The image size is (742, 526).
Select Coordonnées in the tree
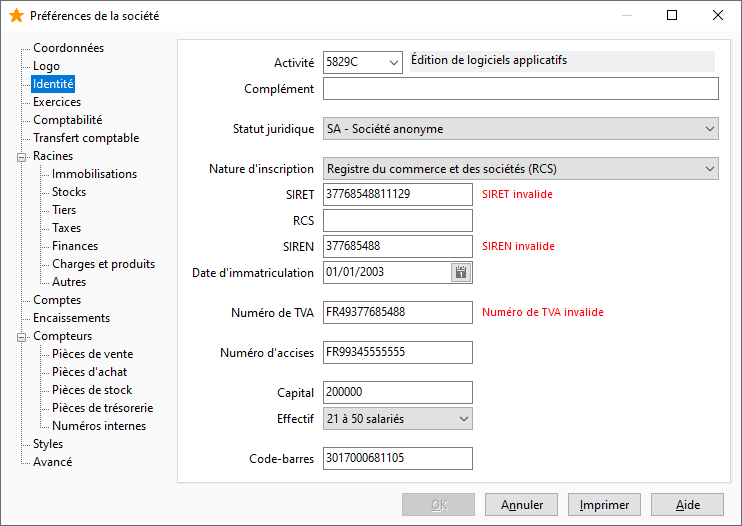tap(68, 48)
